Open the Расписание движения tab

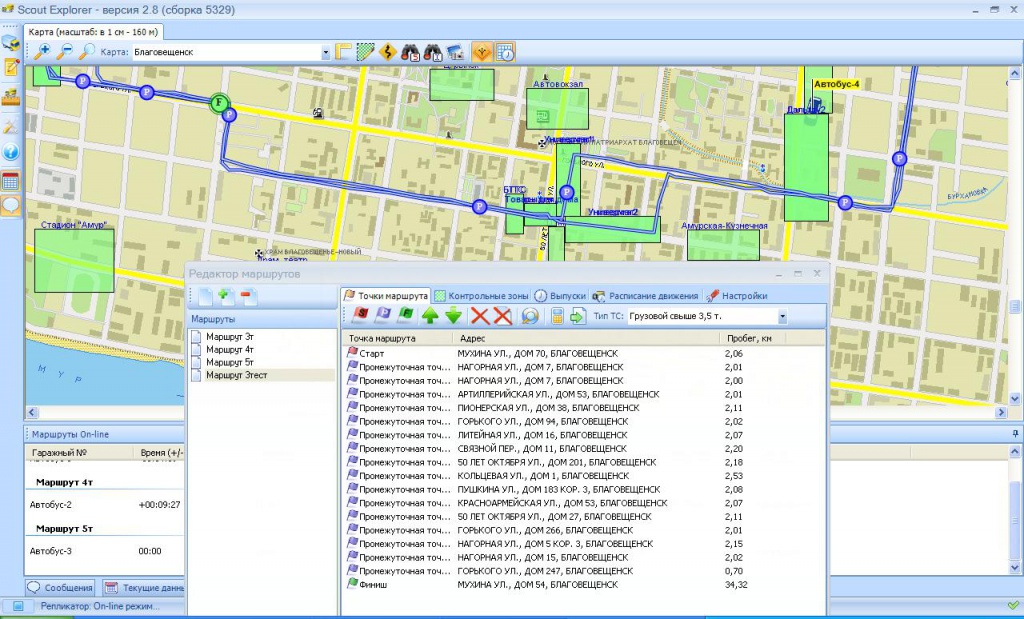click(646, 296)
